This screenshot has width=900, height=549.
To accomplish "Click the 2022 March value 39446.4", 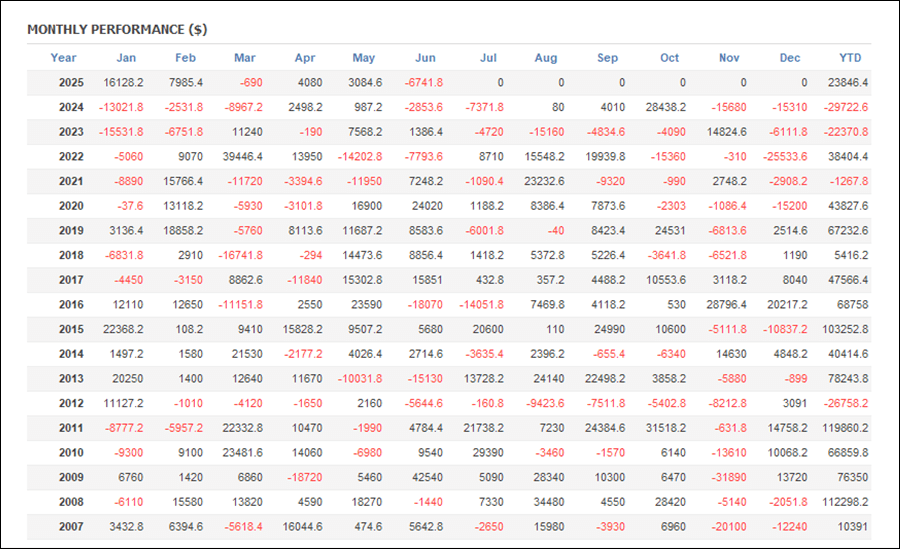I will coord(243,157).
